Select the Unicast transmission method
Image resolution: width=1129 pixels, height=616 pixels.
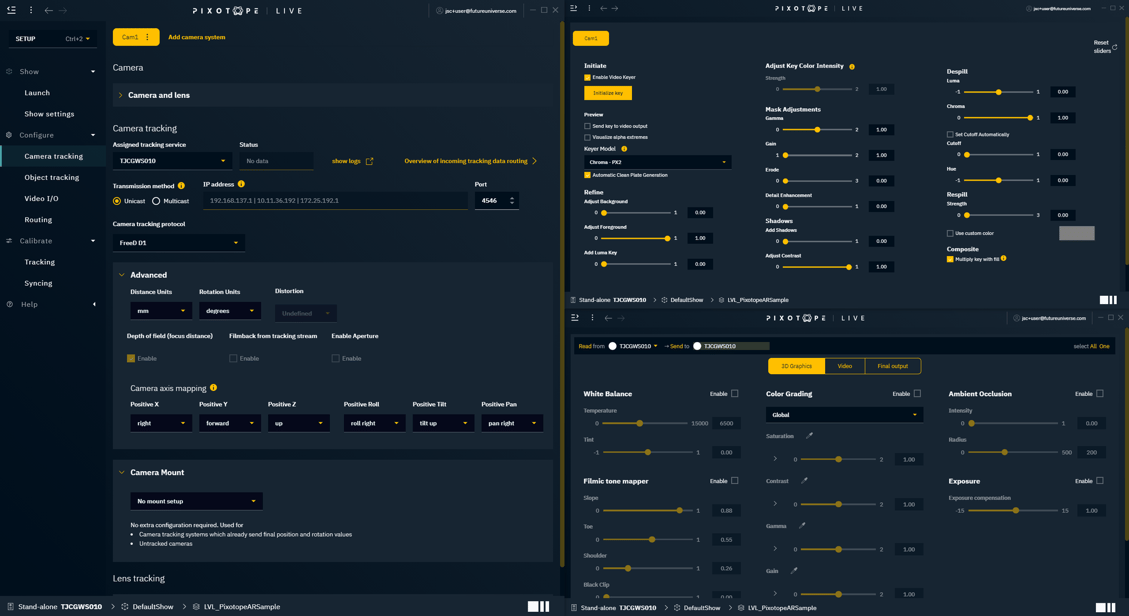[117, 201]
